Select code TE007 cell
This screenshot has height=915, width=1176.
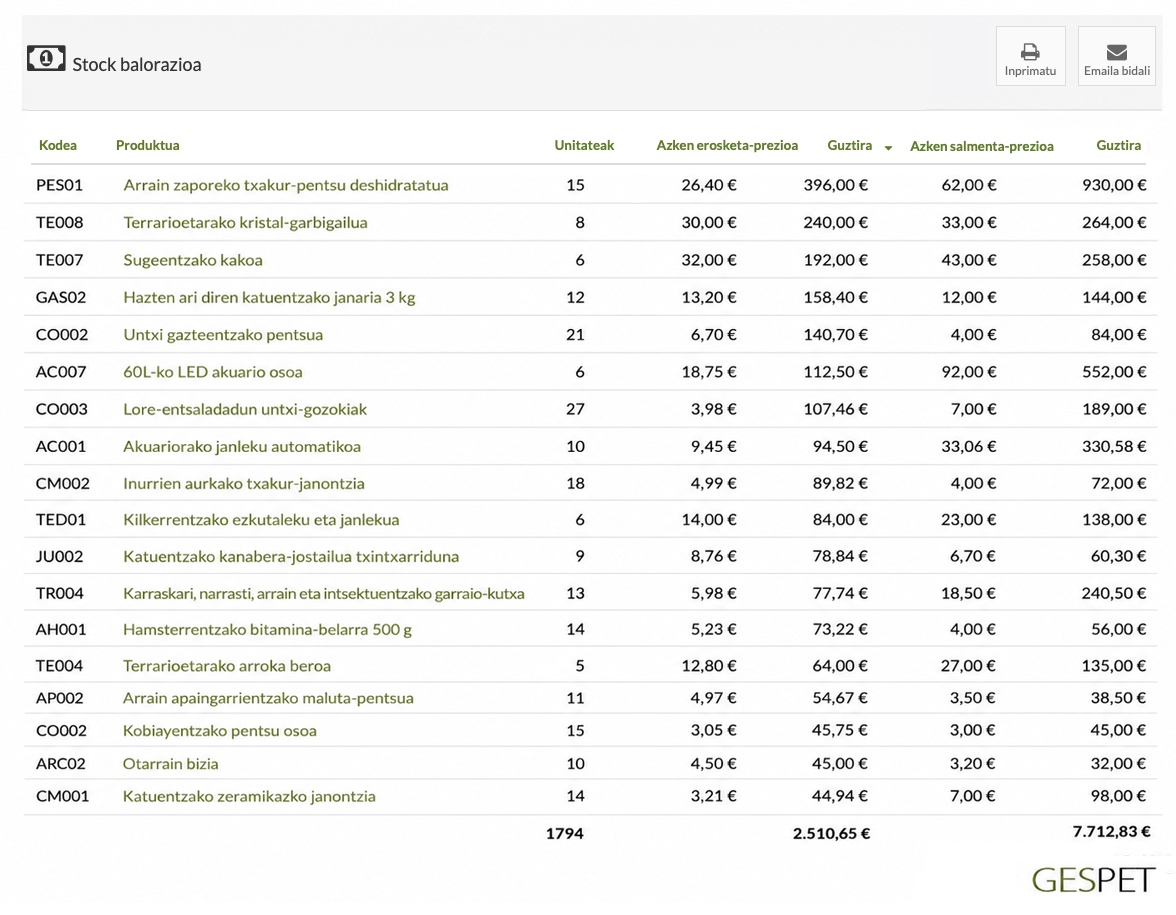tap(59, 260)
